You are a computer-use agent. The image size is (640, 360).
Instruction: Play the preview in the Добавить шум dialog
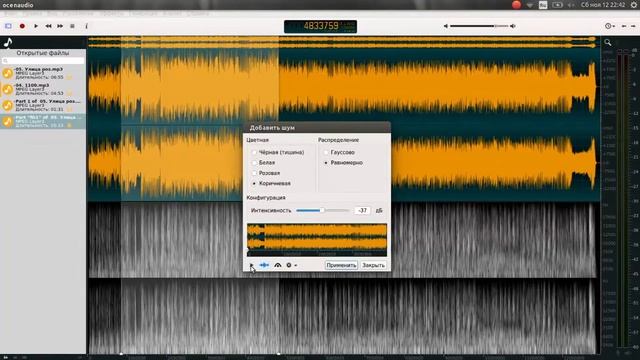[x=251, y=265]
